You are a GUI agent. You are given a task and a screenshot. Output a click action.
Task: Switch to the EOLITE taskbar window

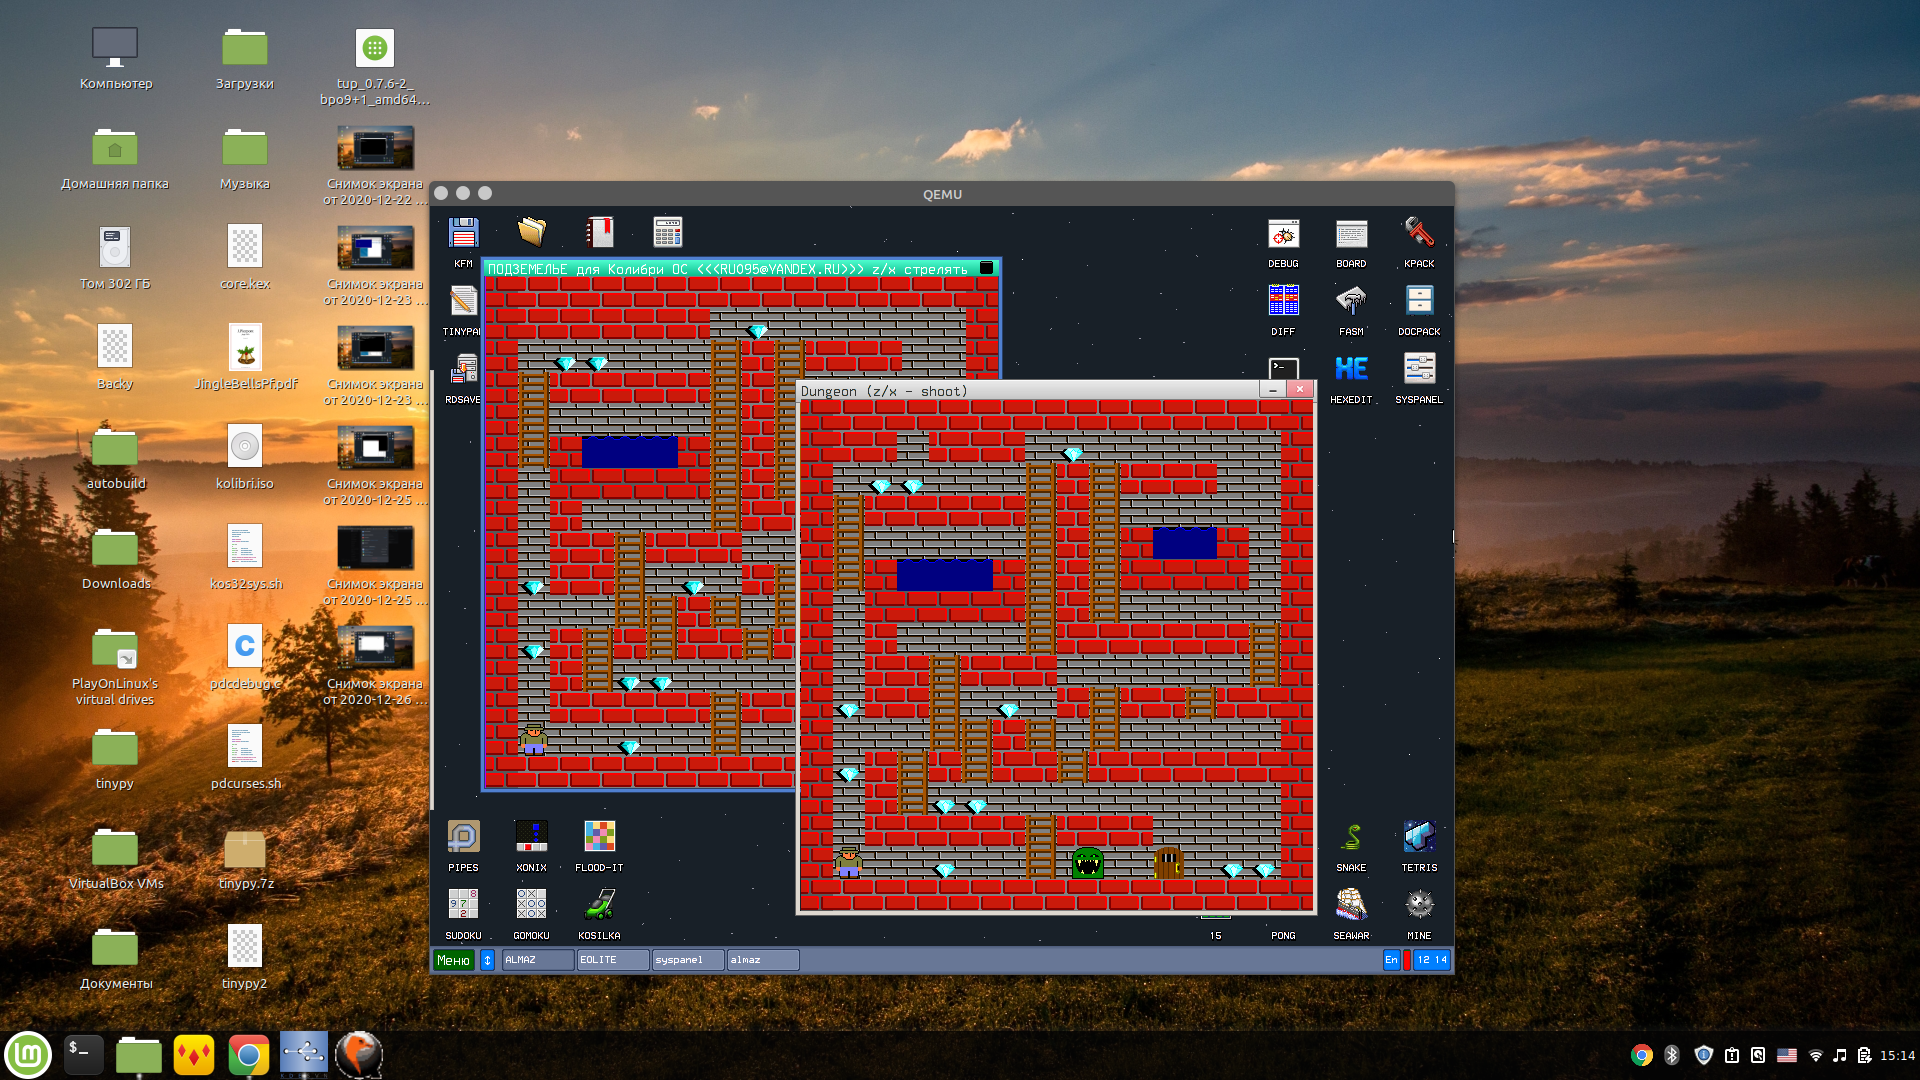pyautogui.click(x=612, y=960)
